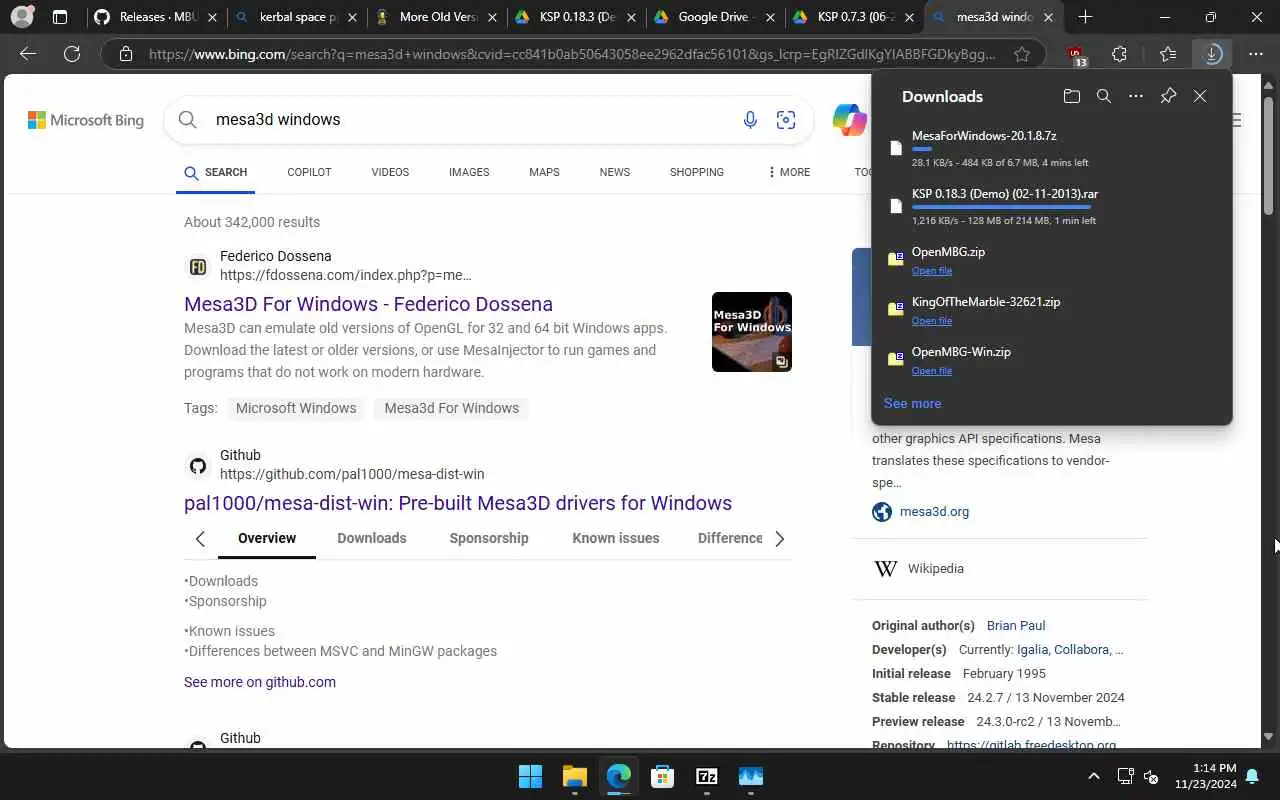Open Mesa3D For Windows - Federico Dossena result

(x=368, y=304)
